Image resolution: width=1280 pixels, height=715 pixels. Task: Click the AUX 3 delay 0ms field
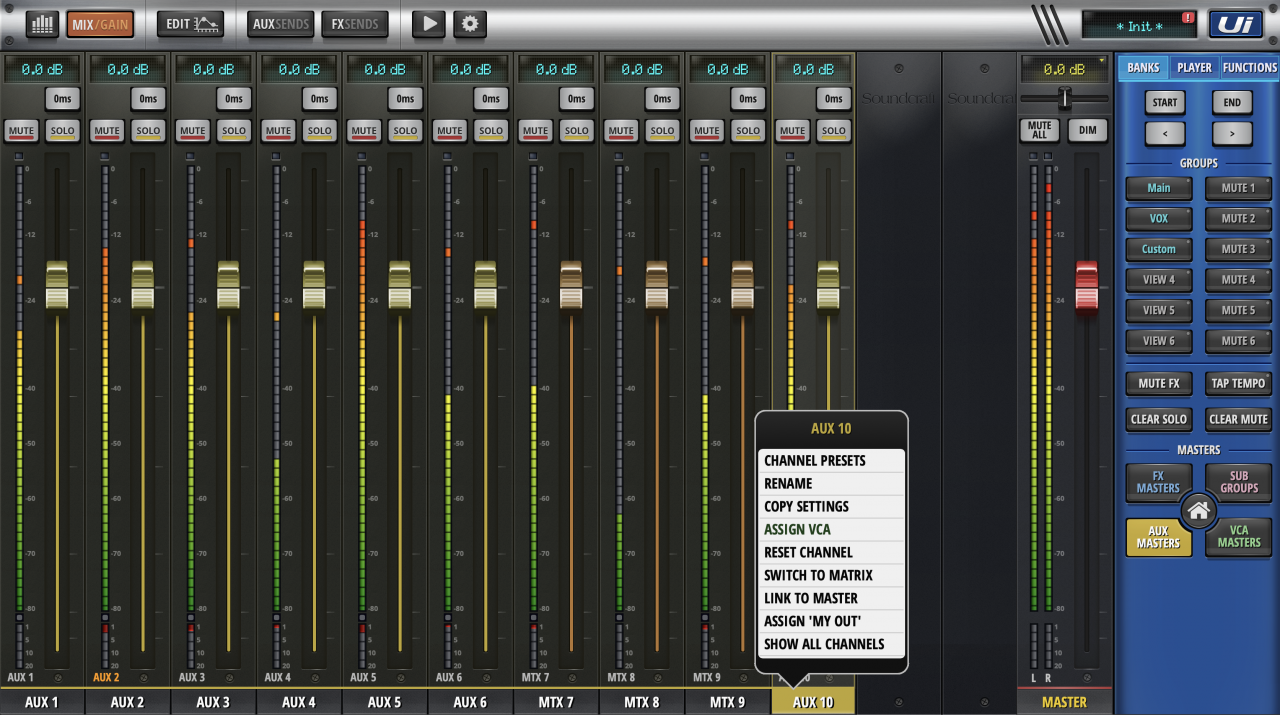coord(233,99)
